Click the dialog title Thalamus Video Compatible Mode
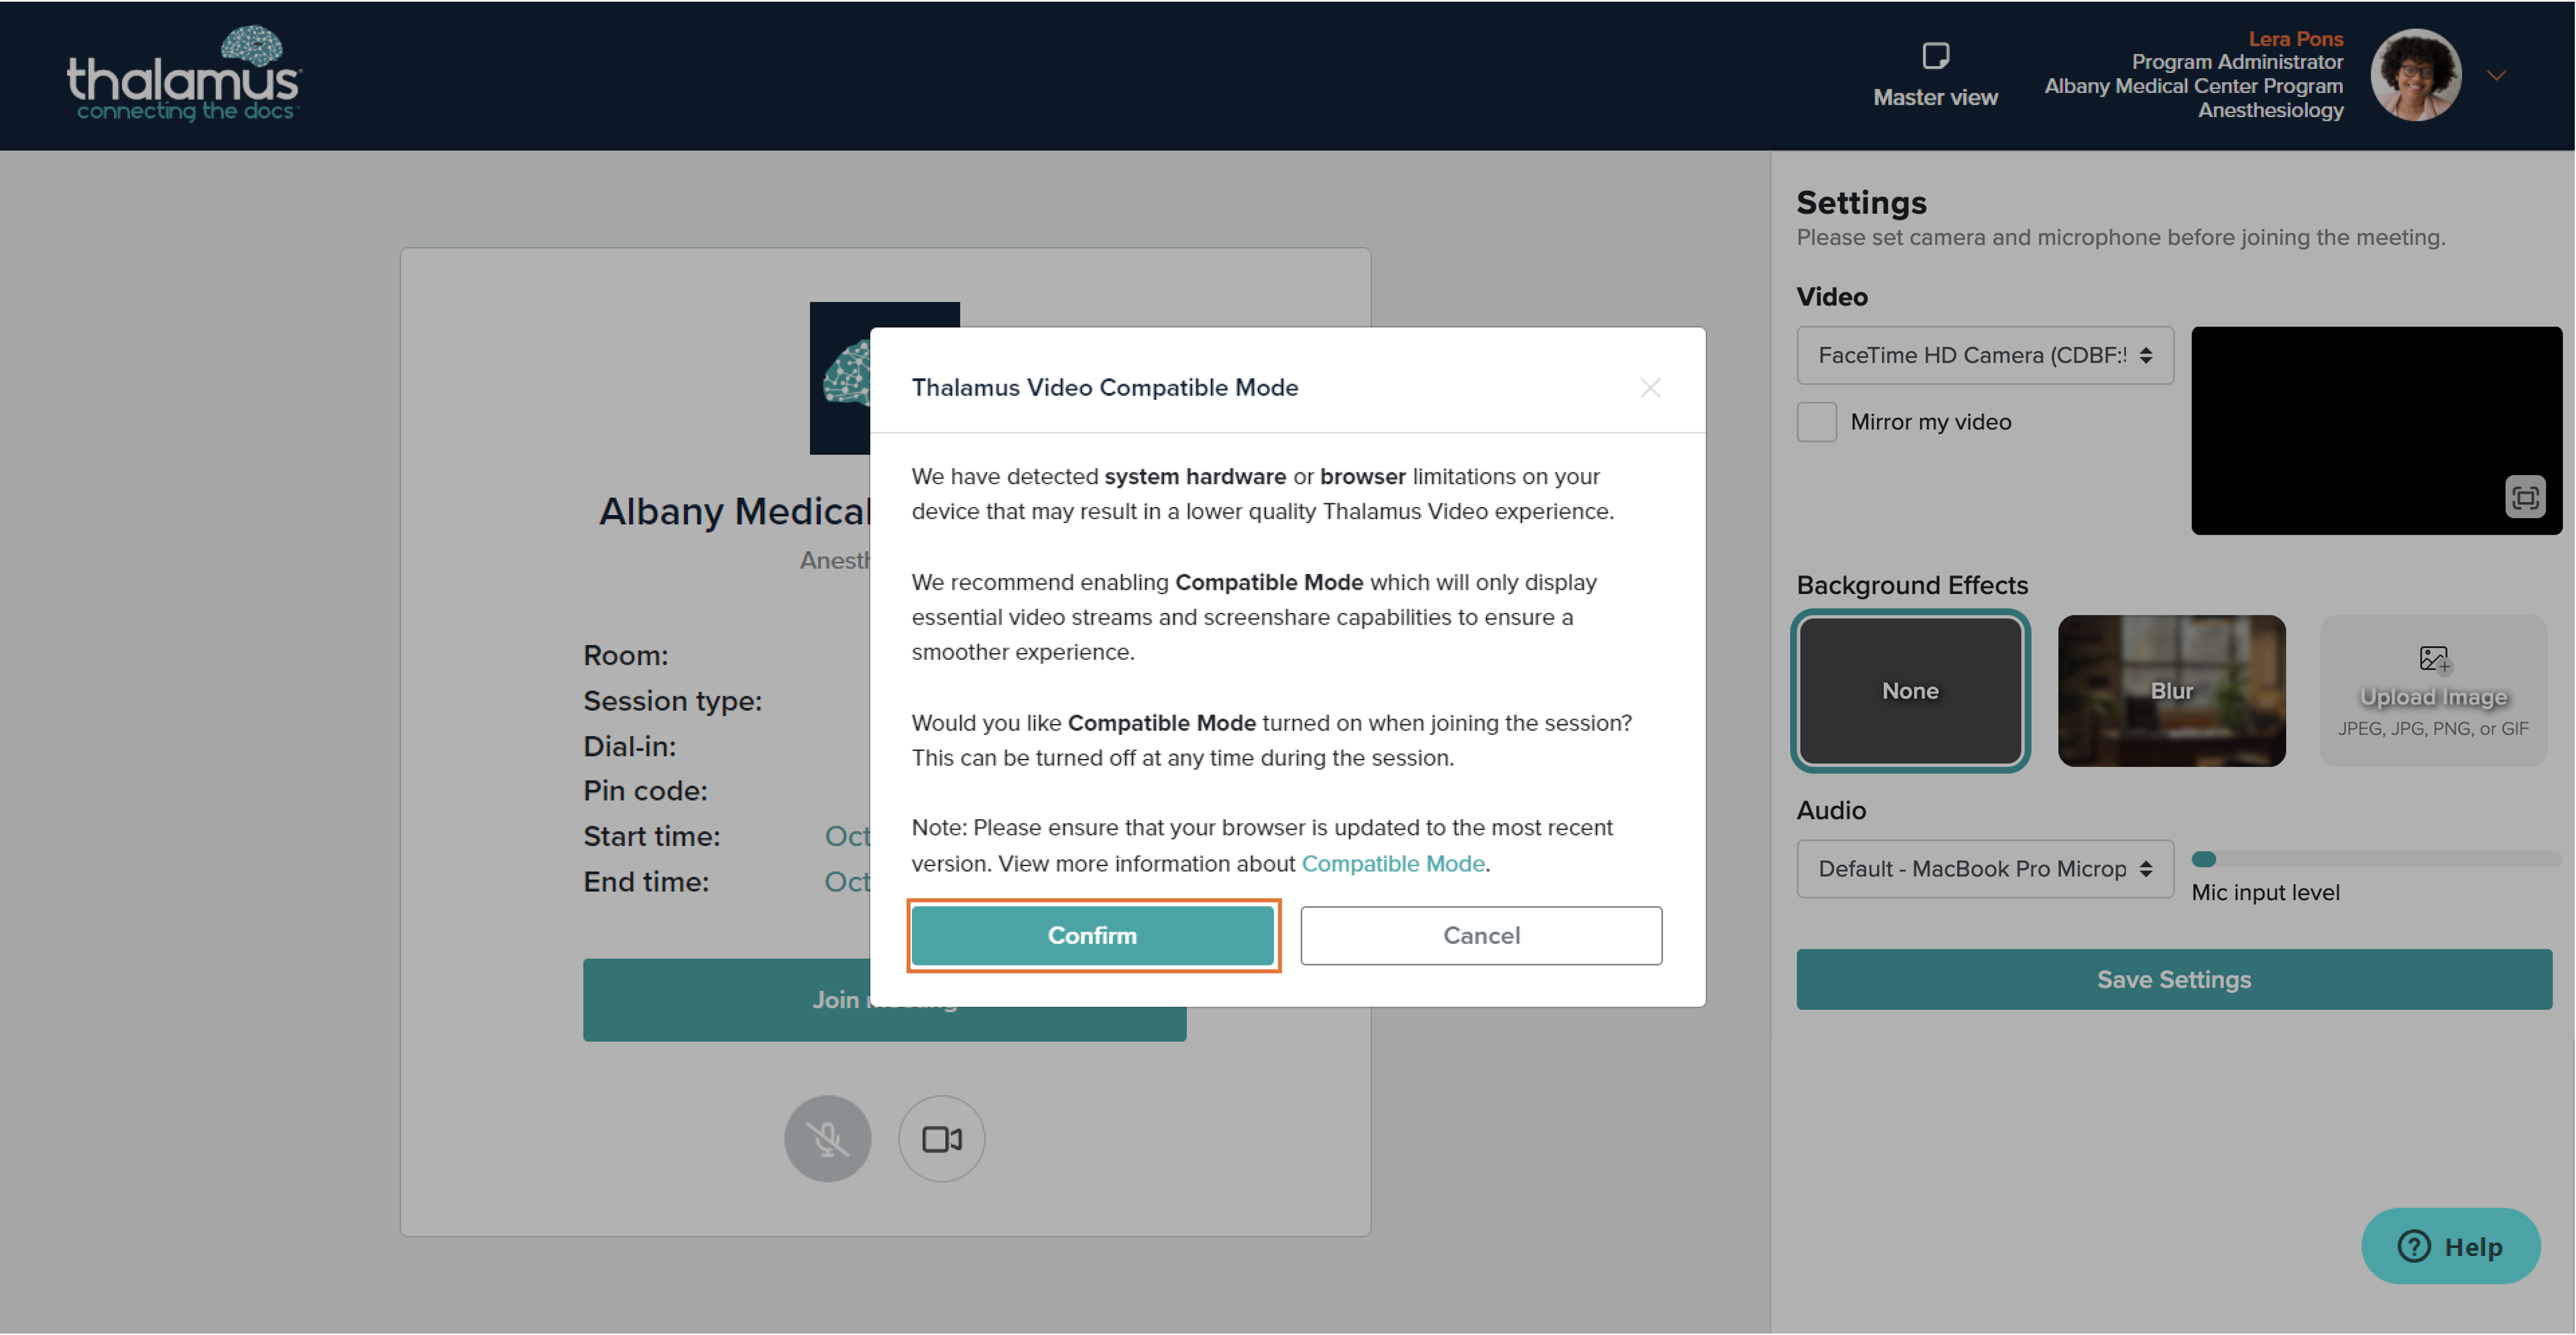The height and width of the screenshot is (1335, 2576). click(x=1105, y=387)
